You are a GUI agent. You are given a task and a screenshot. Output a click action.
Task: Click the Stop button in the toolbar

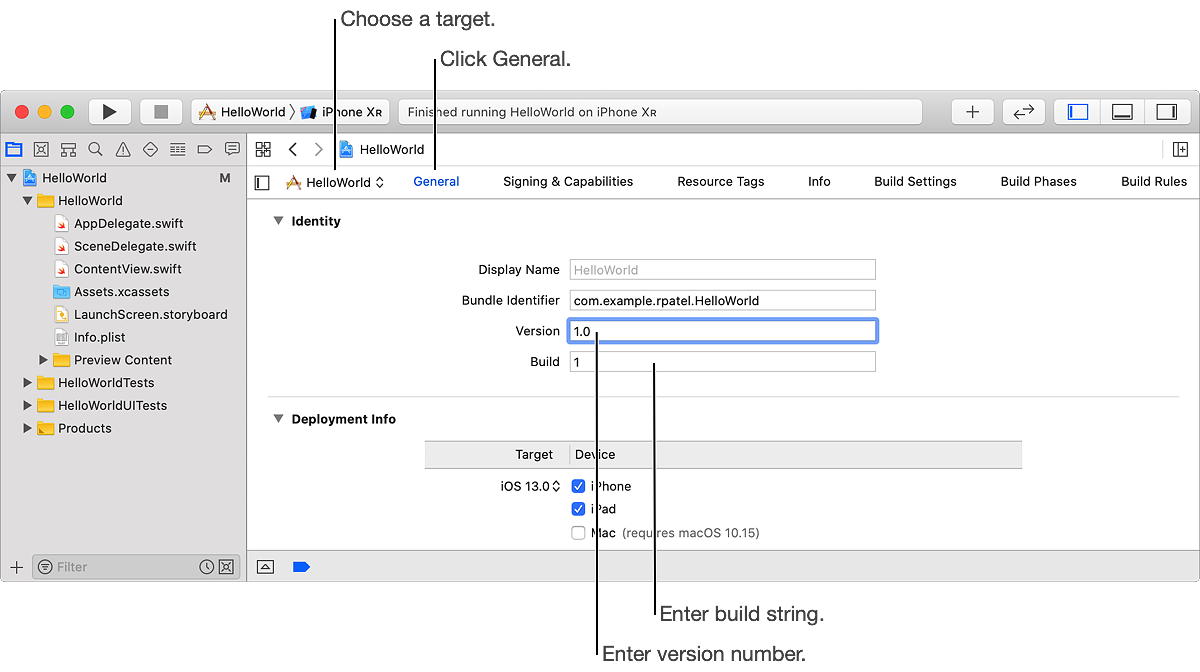(x=161, y=112)
